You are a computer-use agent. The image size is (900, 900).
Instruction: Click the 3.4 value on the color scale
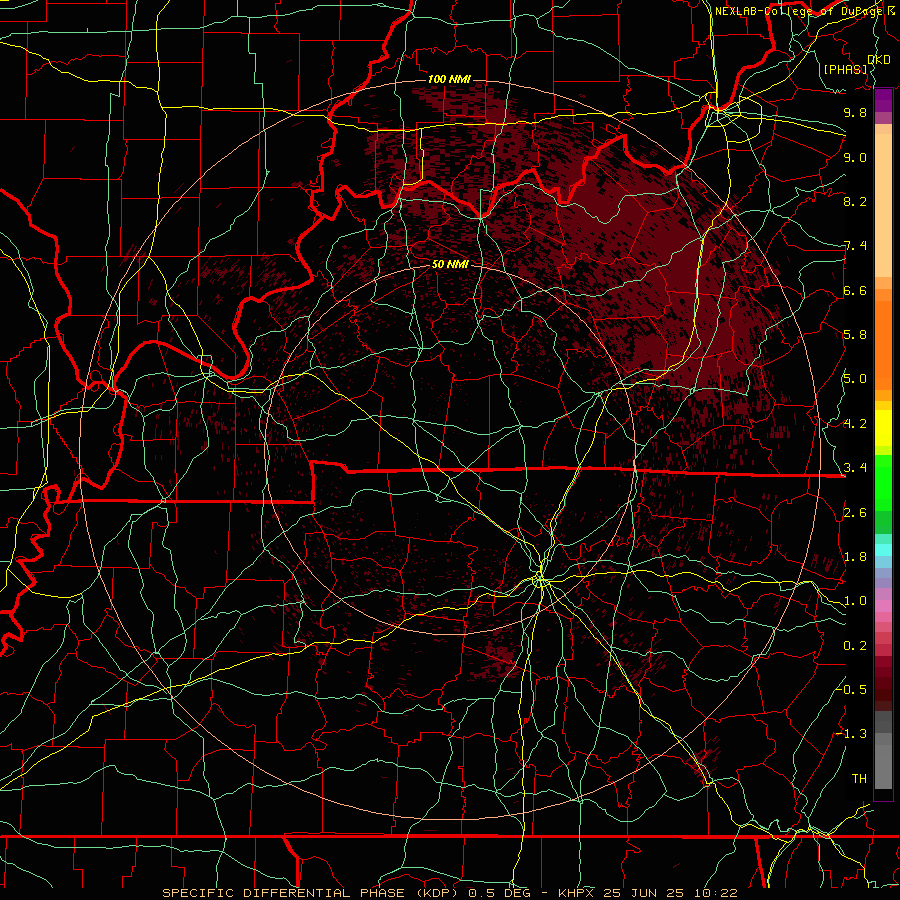point(855,468)
